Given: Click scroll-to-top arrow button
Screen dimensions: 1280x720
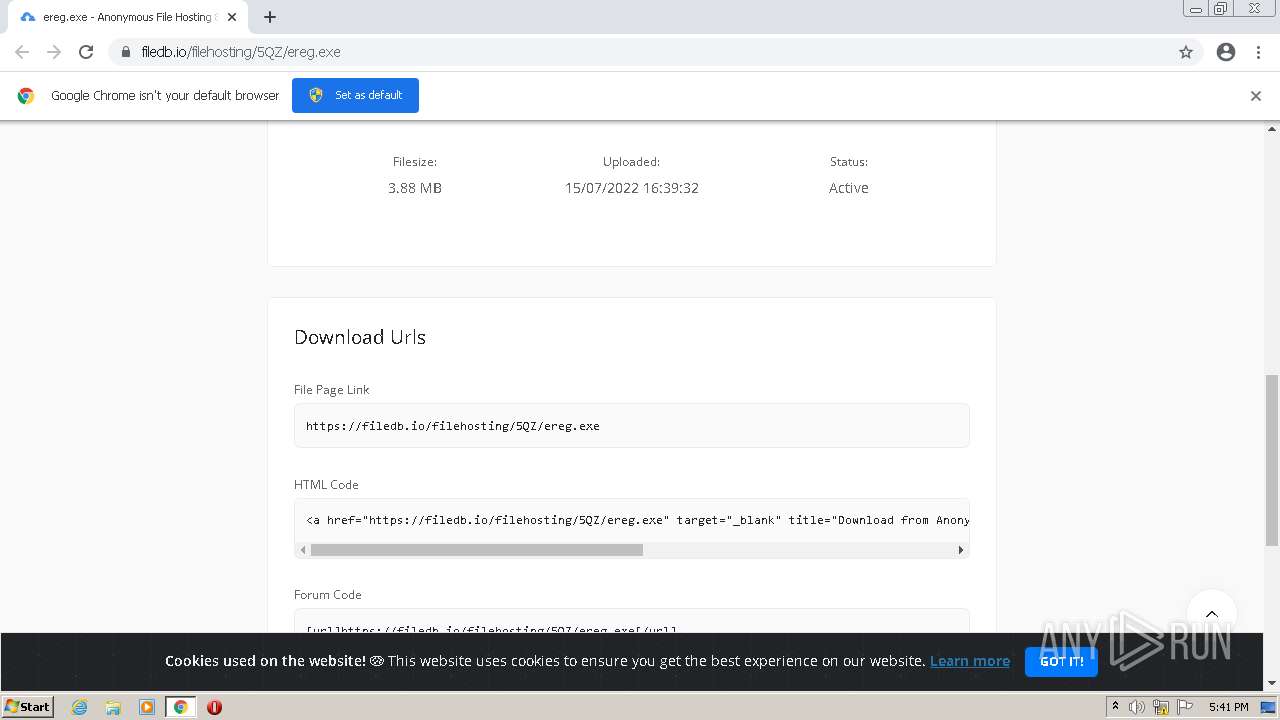Looking at the screenshot, I should click(1212, 614).
